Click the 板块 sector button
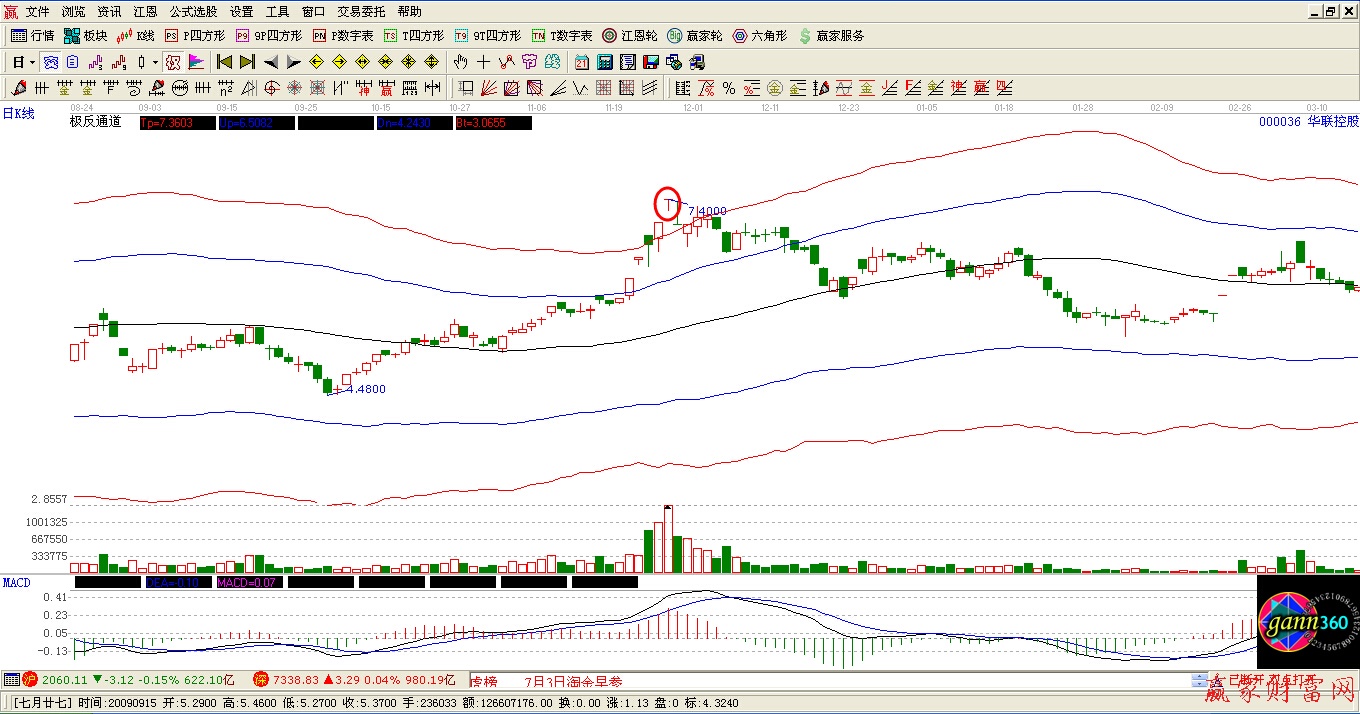This screenshot has width=1360, height=714. point(85,36)
